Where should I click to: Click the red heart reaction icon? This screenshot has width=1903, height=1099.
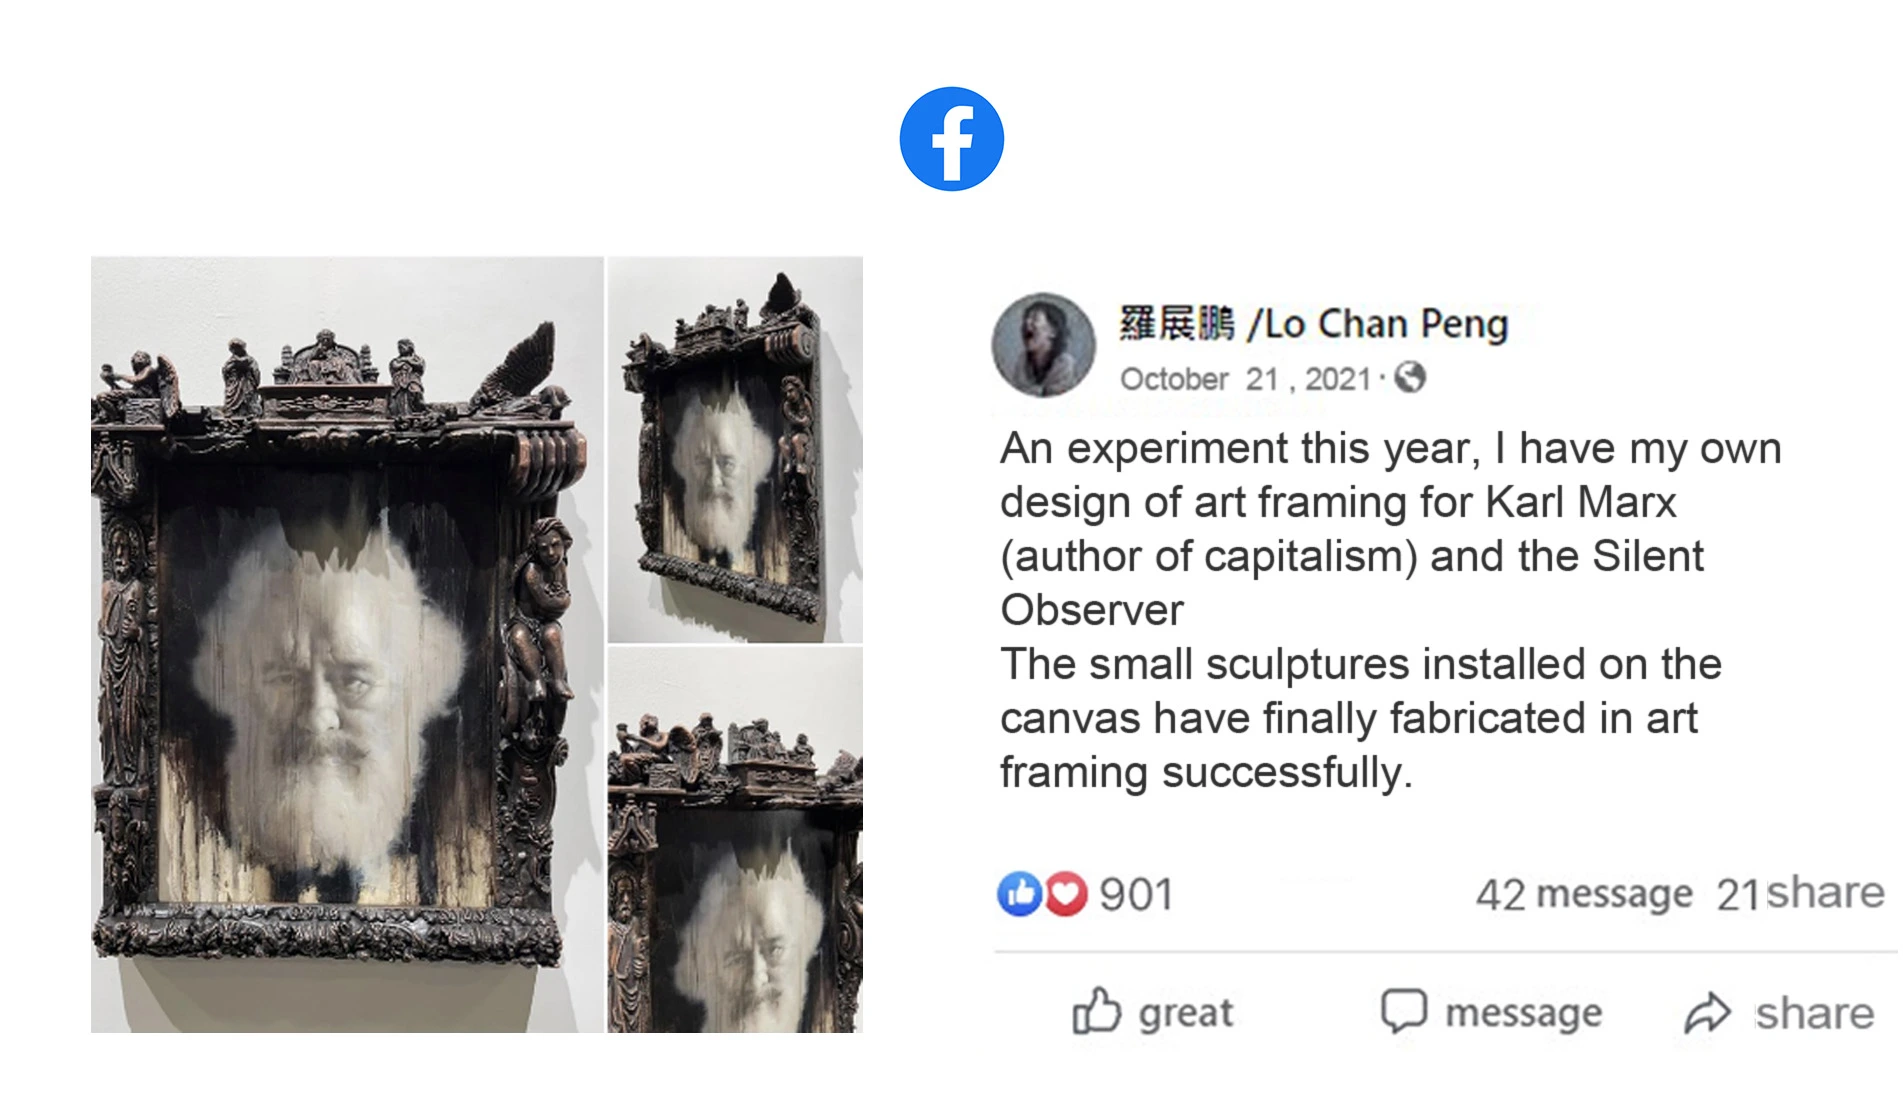click(1066, 893)
